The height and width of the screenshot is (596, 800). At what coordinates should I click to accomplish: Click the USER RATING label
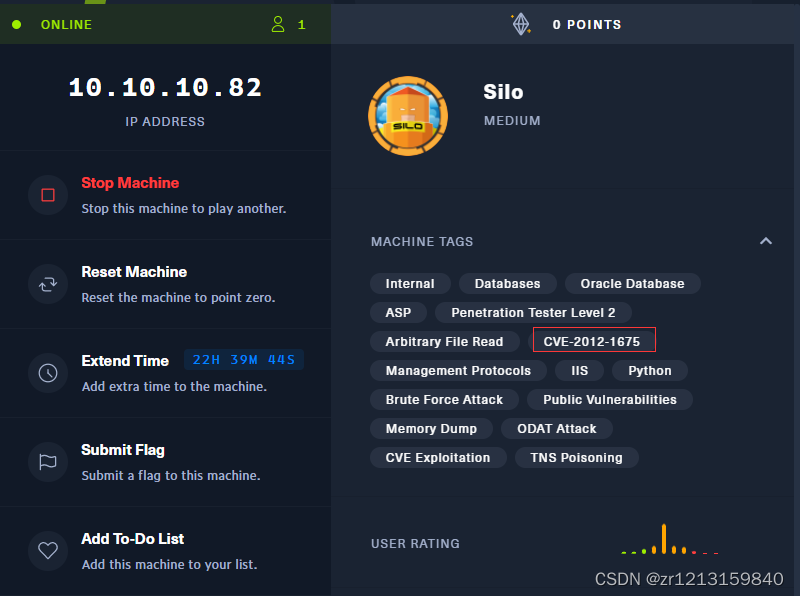(415, 543)
